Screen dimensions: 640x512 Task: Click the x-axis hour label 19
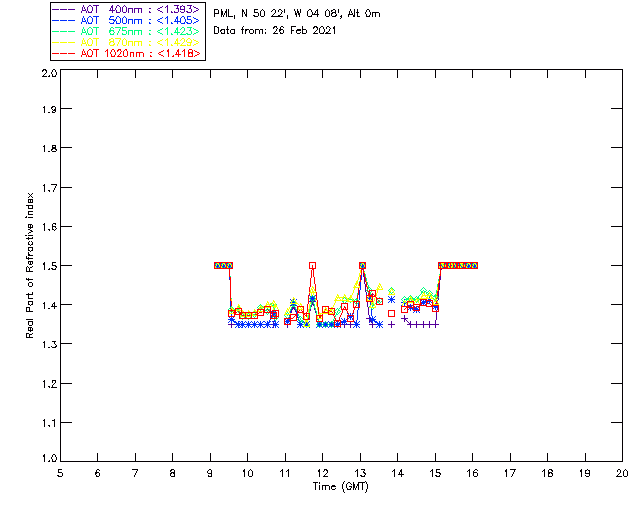pos(585,473)
